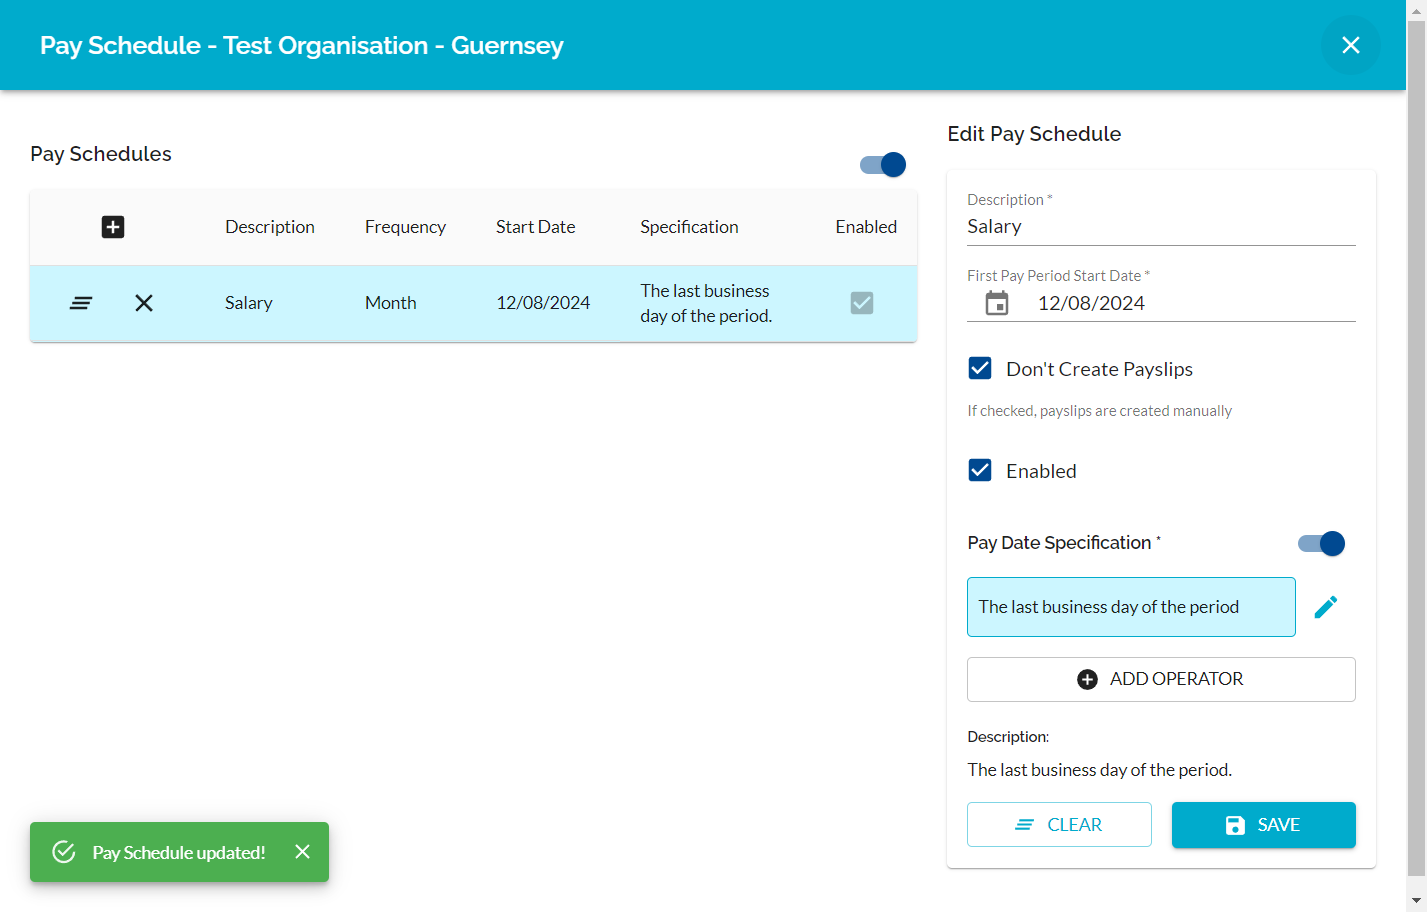Edit the pay date specification pencil icon
The height and width of the screenshot is (912, 1427).
coord(1326,607)
